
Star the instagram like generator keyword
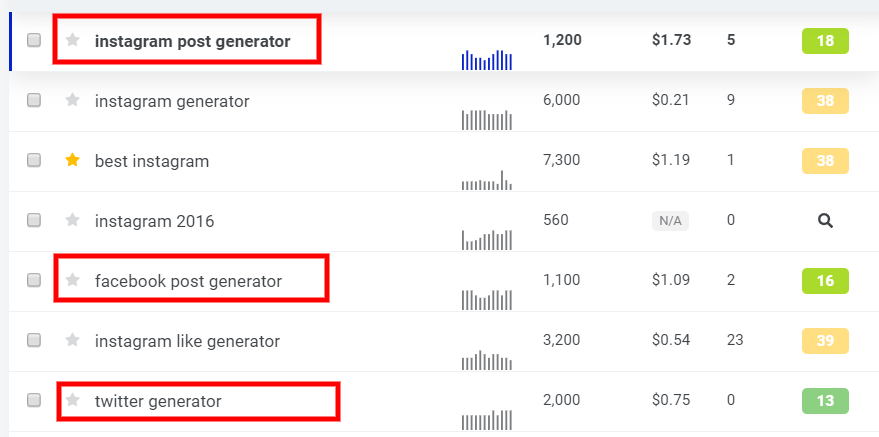pos(72,341)
